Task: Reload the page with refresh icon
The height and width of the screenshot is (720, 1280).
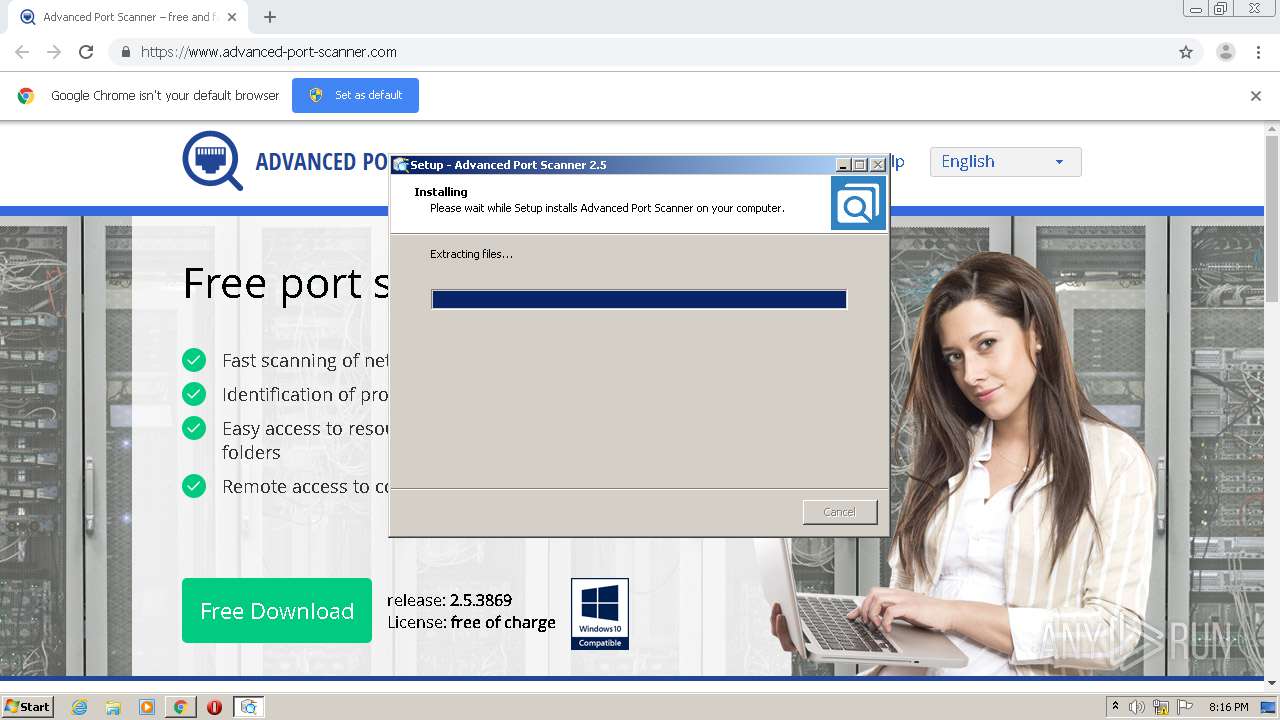Action: (86, 52)
